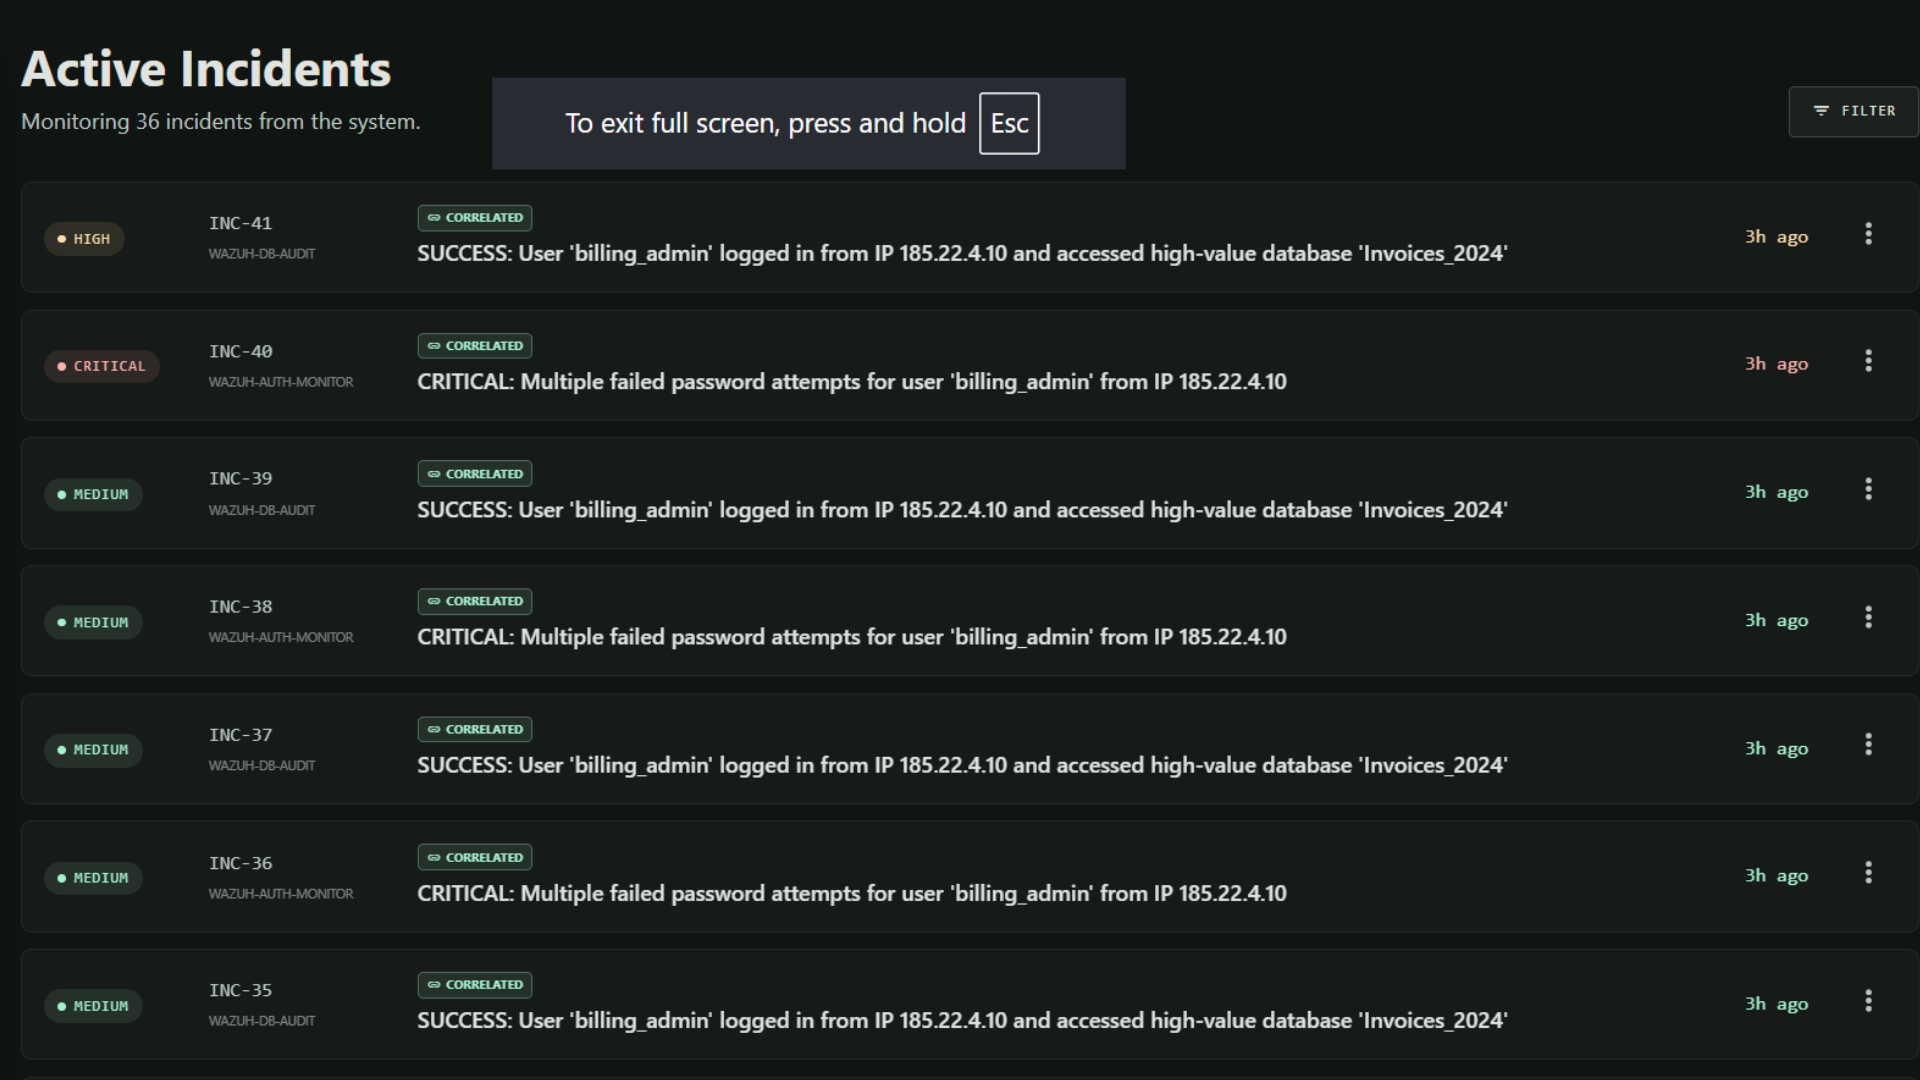
Task: Click the CORRELATED tag on INC-38
Action: 475,601
